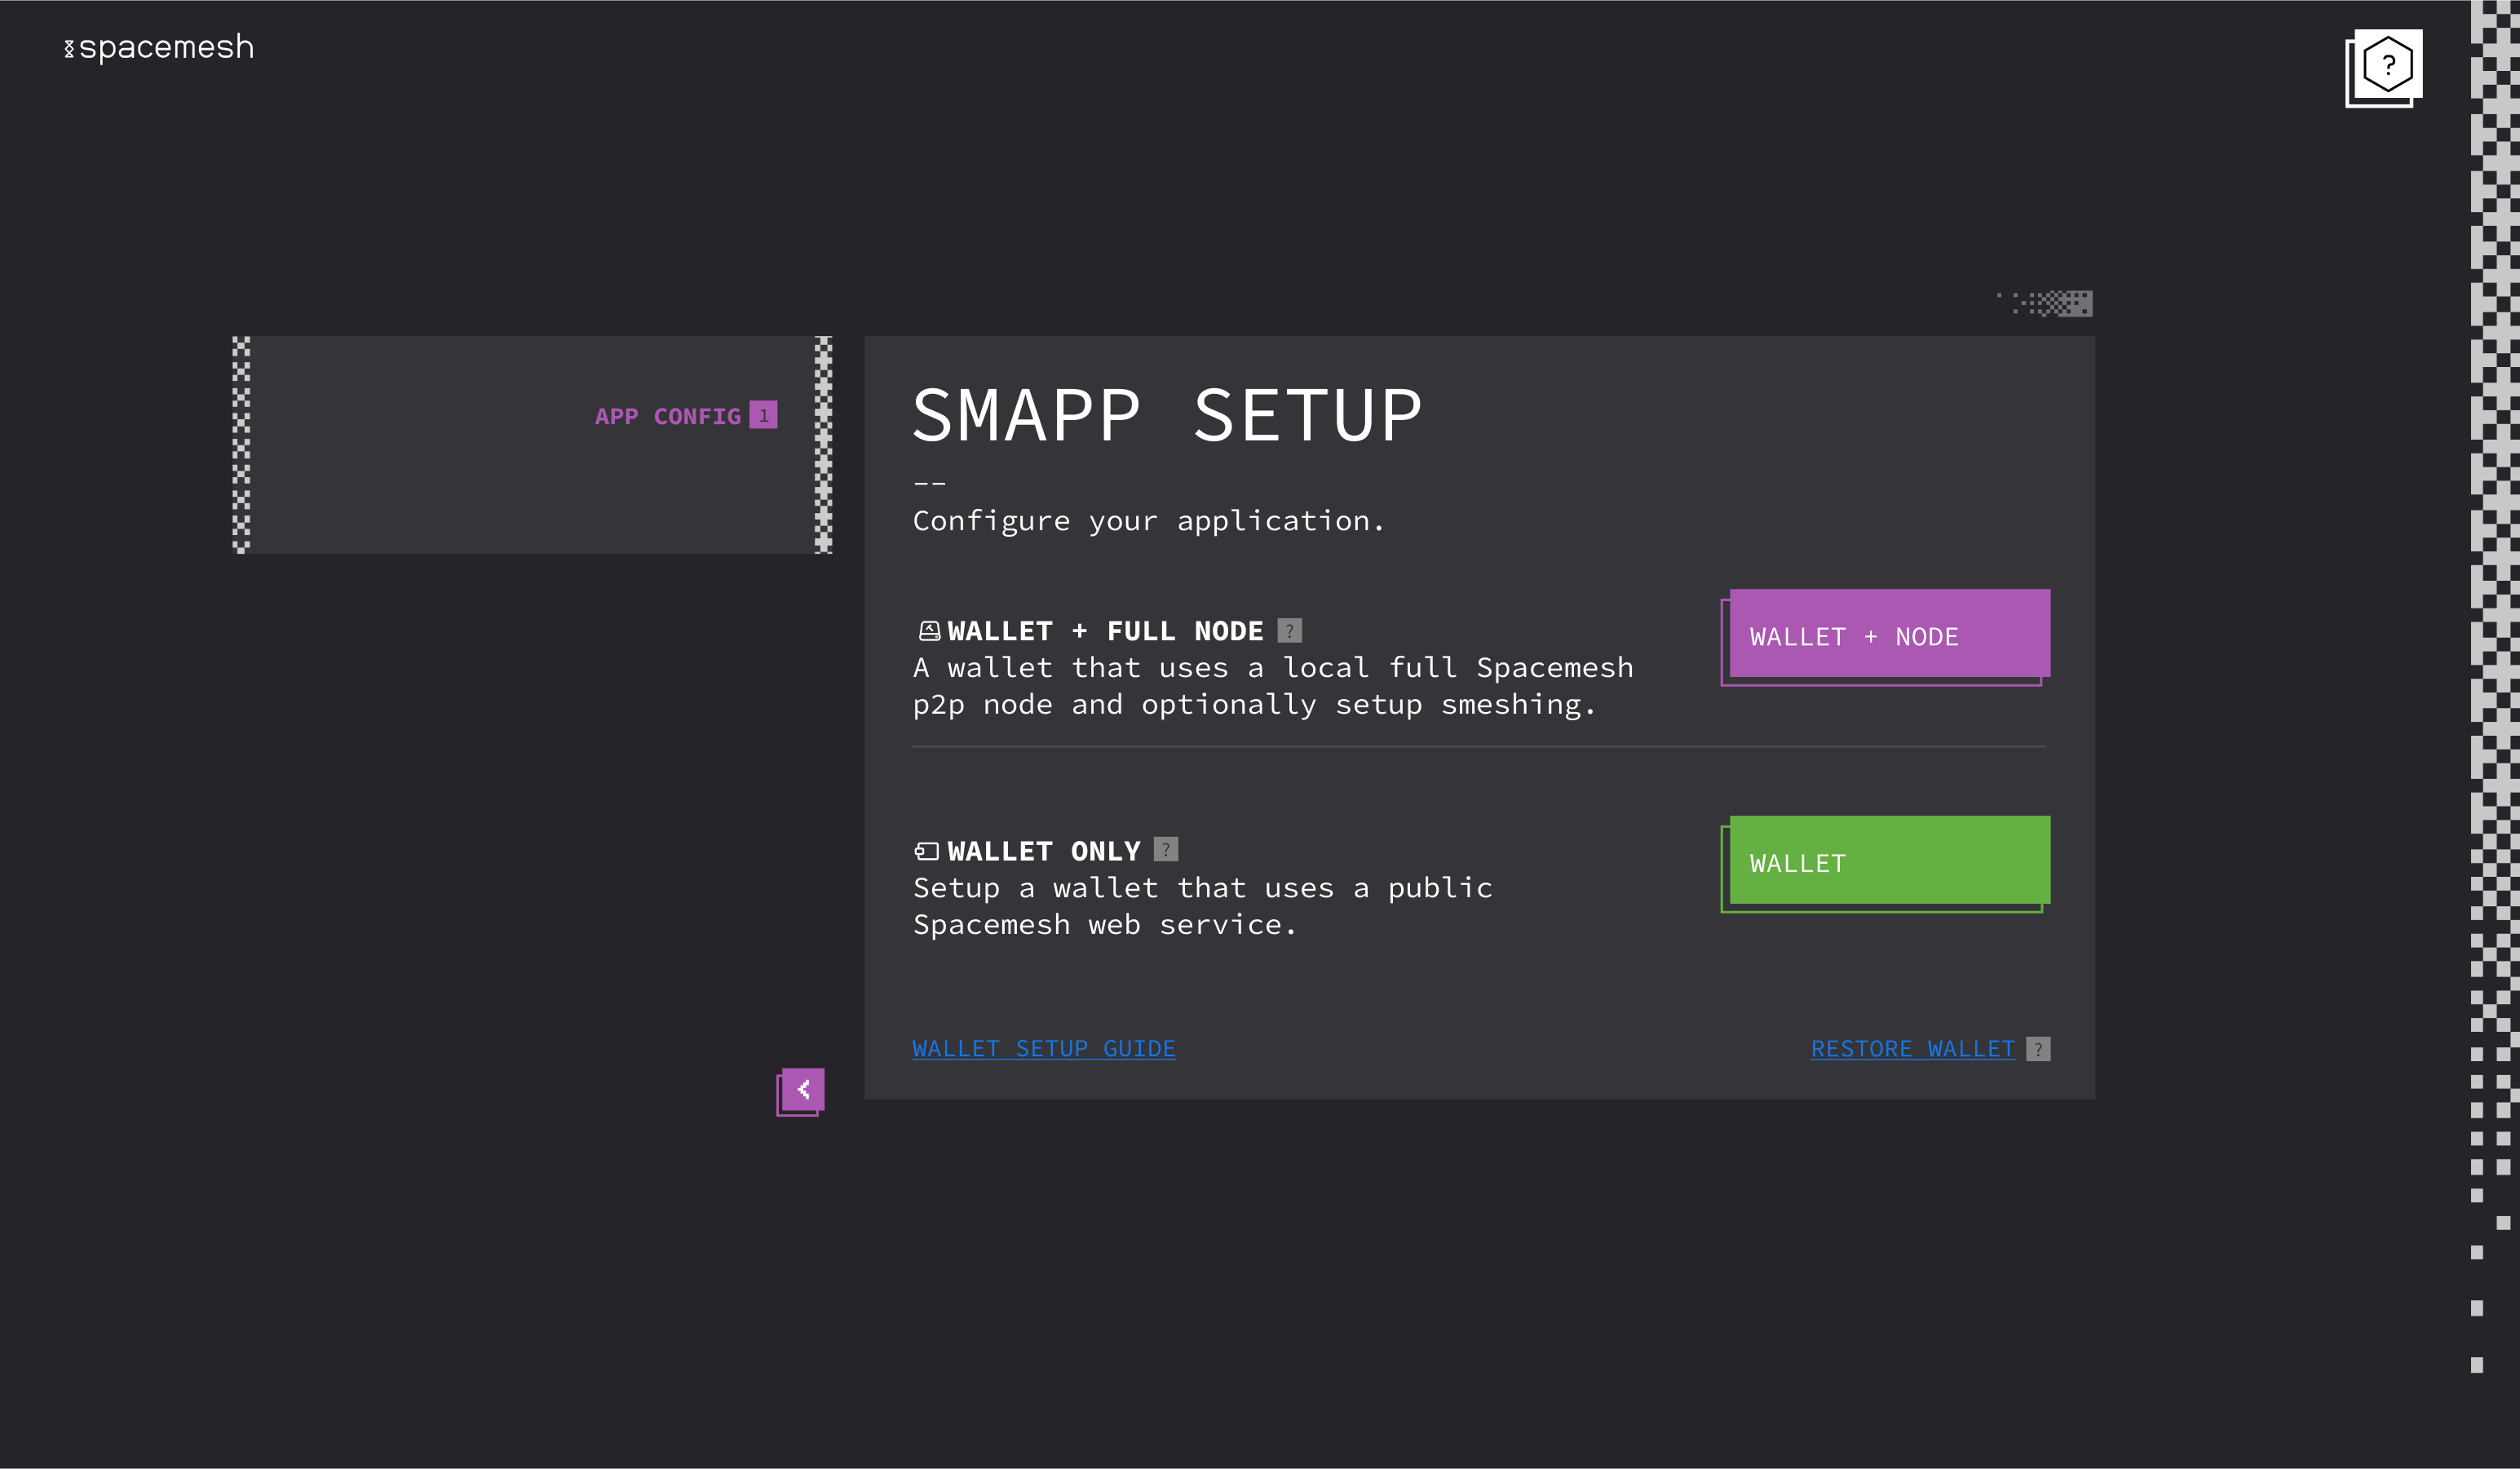
Task: Click the SMAPP SETUP title
Action: (x=1166, y=416)
